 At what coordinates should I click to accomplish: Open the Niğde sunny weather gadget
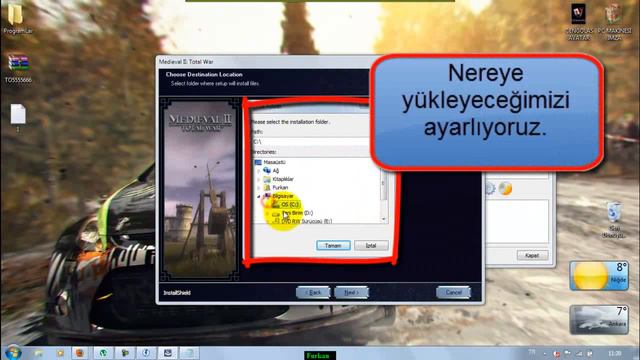[x=599, y=276]
